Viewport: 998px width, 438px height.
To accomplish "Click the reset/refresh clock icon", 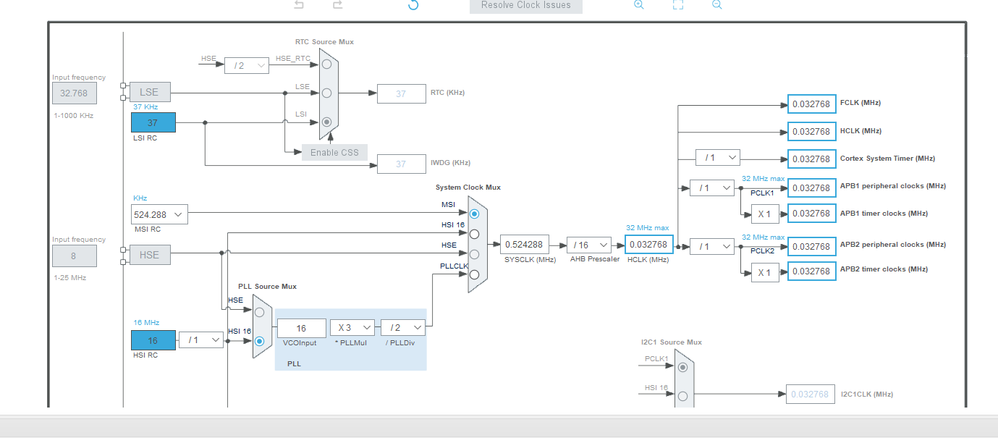I will (413, 5).
